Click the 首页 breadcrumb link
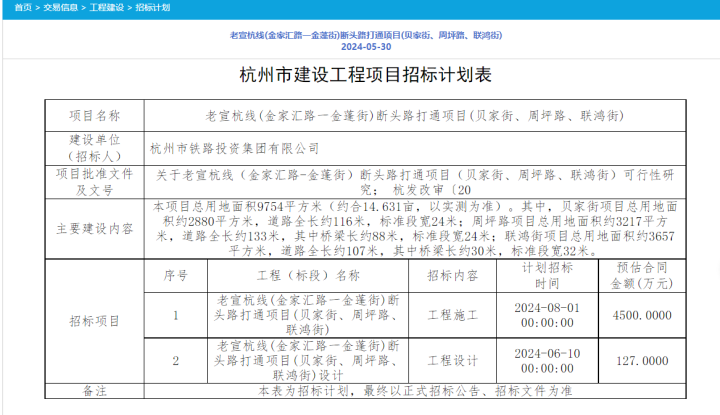The width and height of the screenshot is (720, 415). [x=14, y=7]
